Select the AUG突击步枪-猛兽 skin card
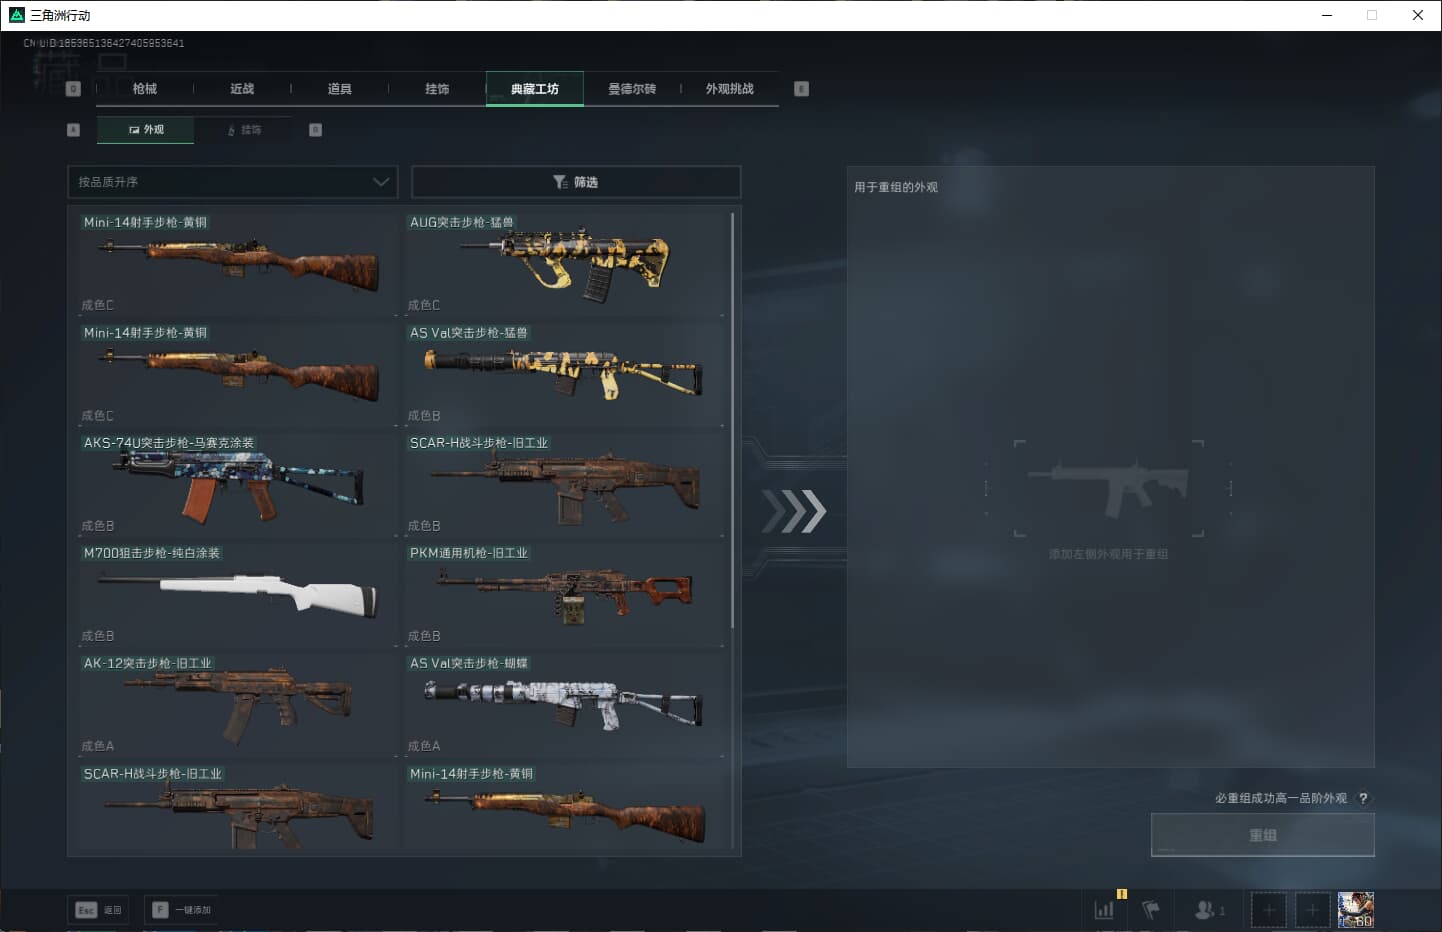Image resolution: width=1442 pixels, height=932 pixels. click(x=564, y=263)
